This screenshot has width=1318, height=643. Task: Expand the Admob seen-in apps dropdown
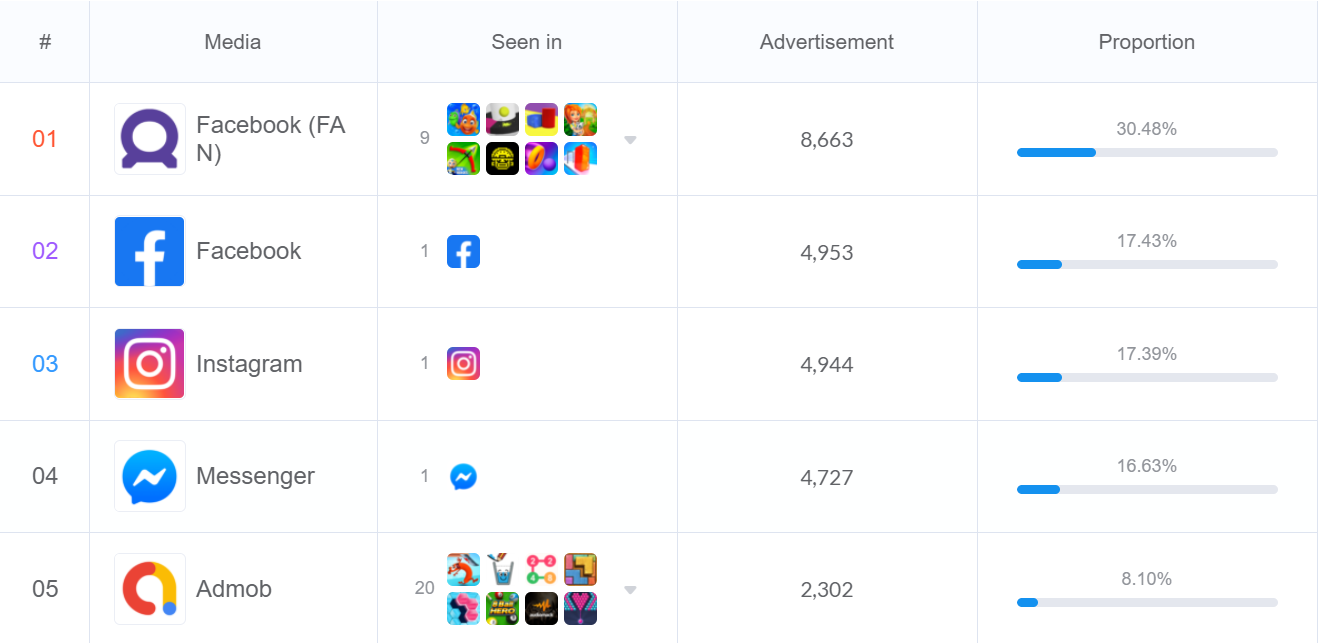(630, 590)
